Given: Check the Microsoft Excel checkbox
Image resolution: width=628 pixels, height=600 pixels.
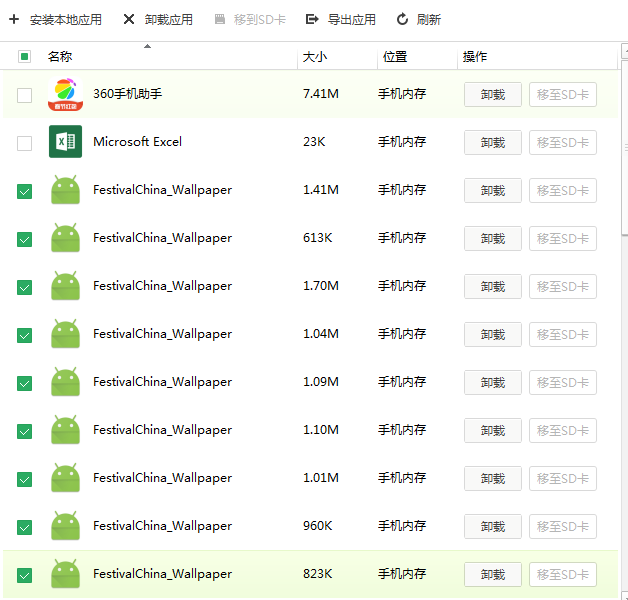Looking at the screenshot, I should tap(25, 143).
